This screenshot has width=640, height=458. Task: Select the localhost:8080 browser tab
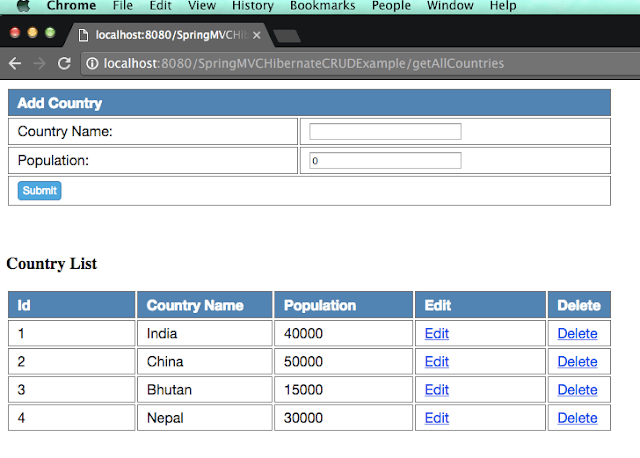[x=165, y=35]
